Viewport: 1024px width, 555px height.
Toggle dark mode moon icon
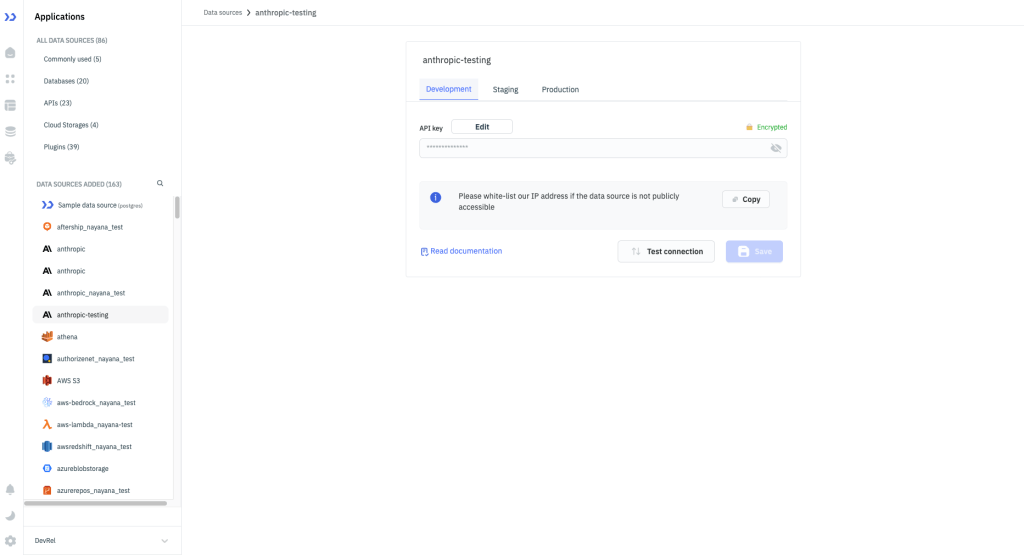10,516
